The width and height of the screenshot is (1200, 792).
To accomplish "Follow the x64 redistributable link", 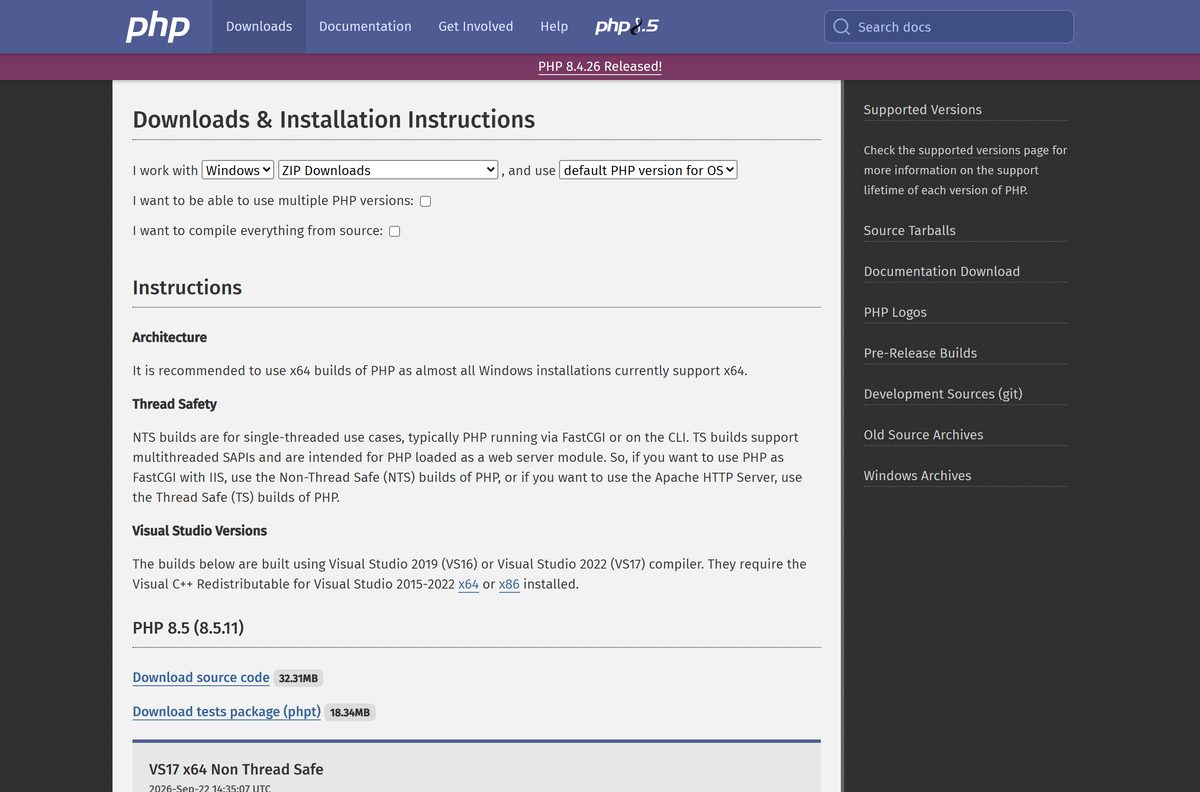I will pyautogui.click(x=468, y=584).
